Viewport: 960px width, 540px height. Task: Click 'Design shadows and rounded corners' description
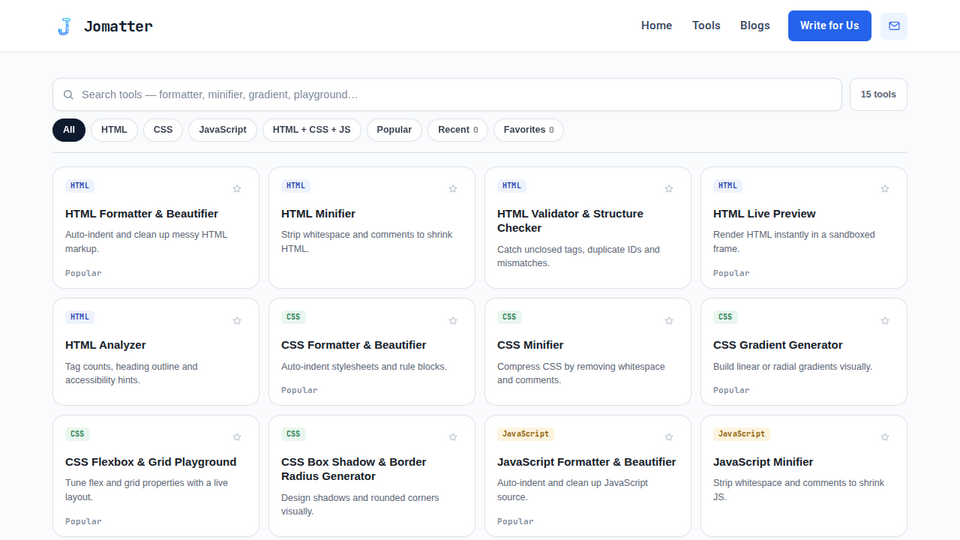(x=360, y=504)
